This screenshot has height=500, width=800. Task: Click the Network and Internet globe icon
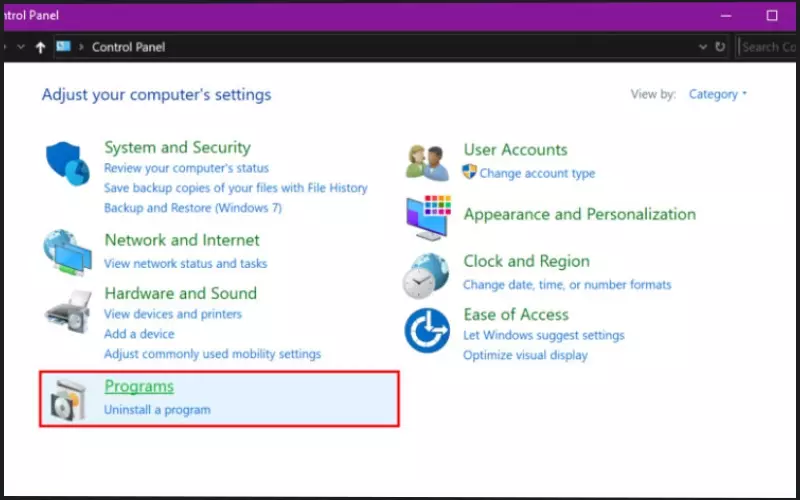click(68, 252)
